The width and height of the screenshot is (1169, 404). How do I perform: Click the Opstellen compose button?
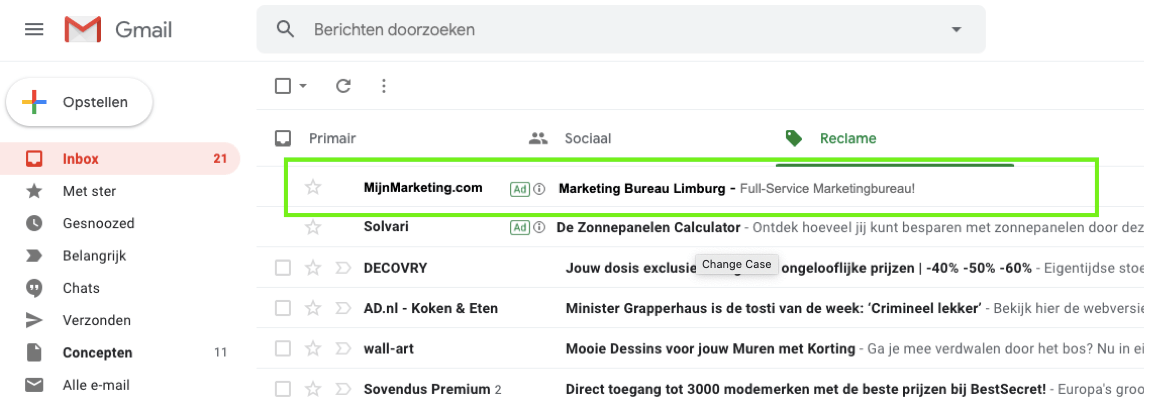coord(79,102)
